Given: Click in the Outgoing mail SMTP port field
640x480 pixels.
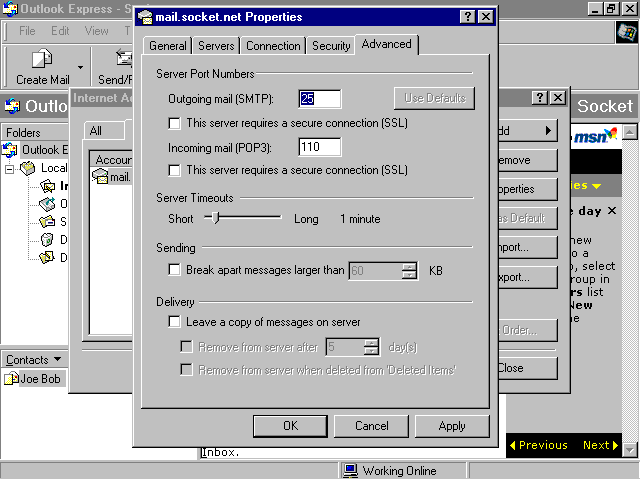Looking at the screenshot, I should click(320, 99).
